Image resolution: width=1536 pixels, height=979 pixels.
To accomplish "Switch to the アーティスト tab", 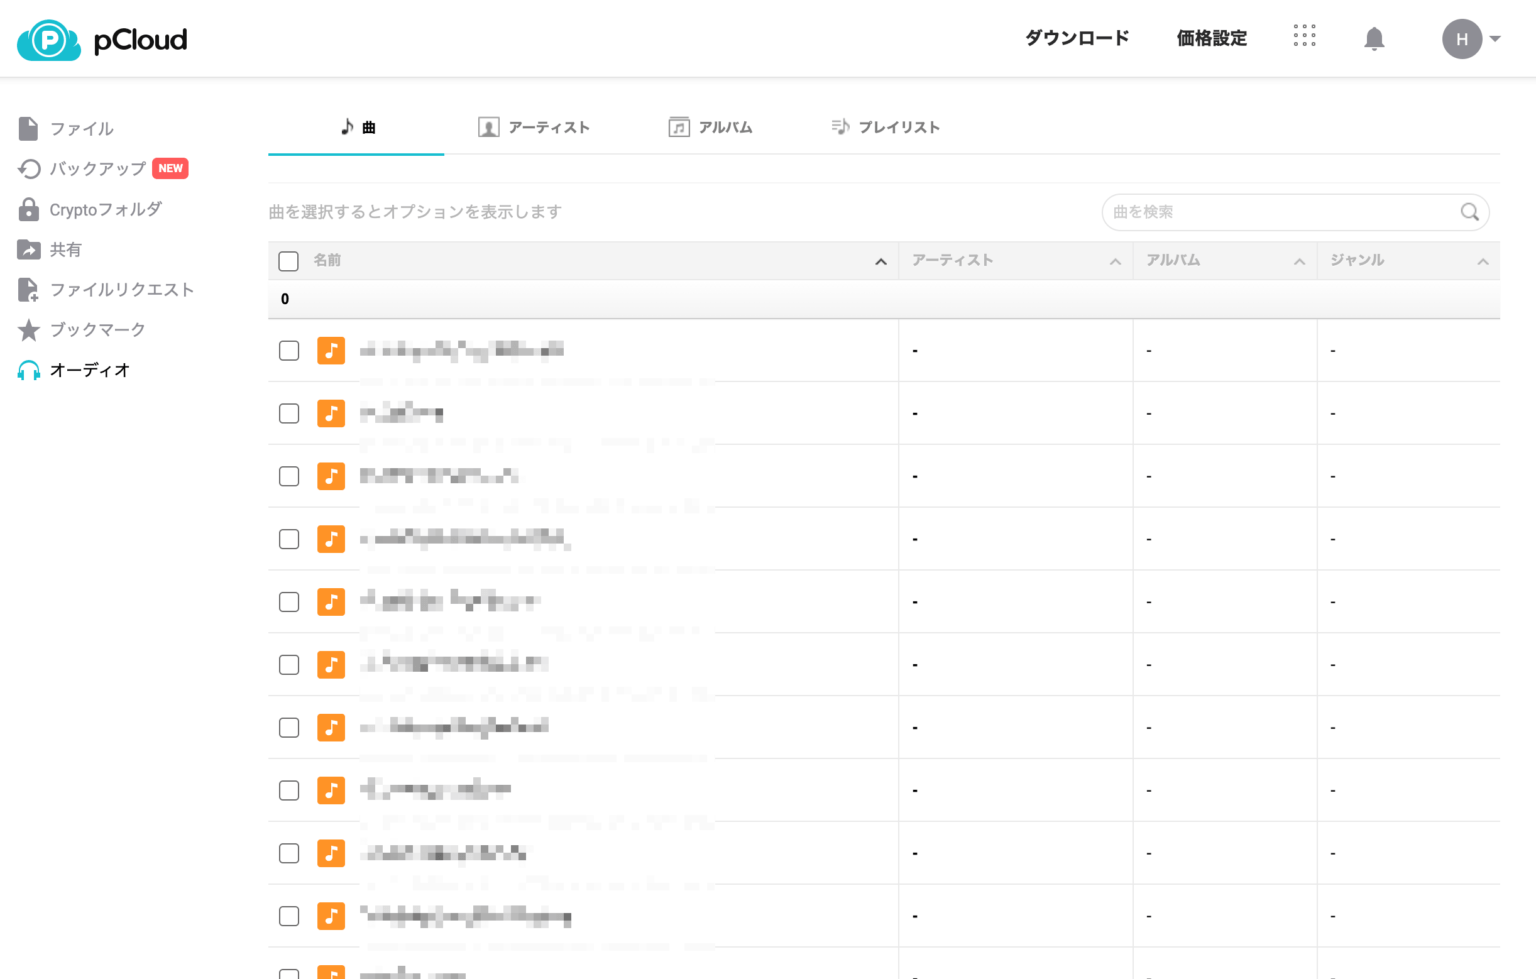I will click(534, 127).
